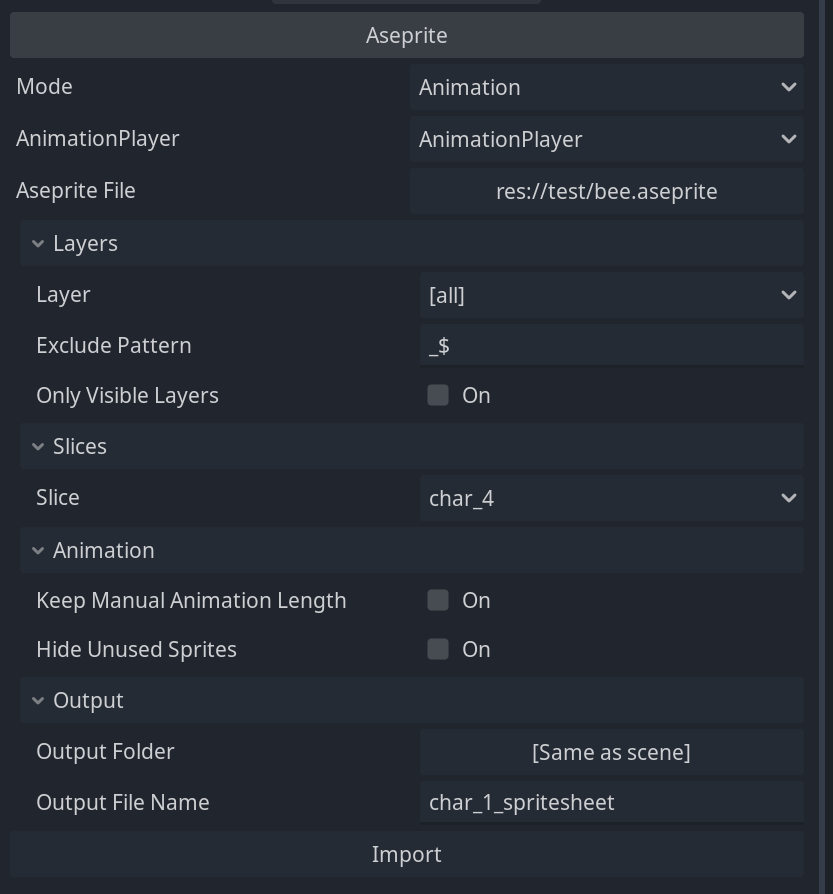The width and height of the screenshot is (833, 894).
Task: Toggle Keep Manual Animation Length checkbox
Action: (438, 600)
